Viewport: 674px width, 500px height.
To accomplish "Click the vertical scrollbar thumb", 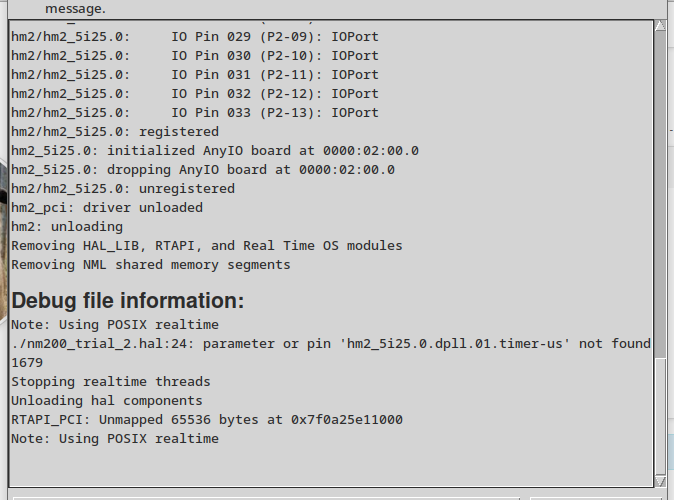I will pyautogui.click(x=660, y=416).
